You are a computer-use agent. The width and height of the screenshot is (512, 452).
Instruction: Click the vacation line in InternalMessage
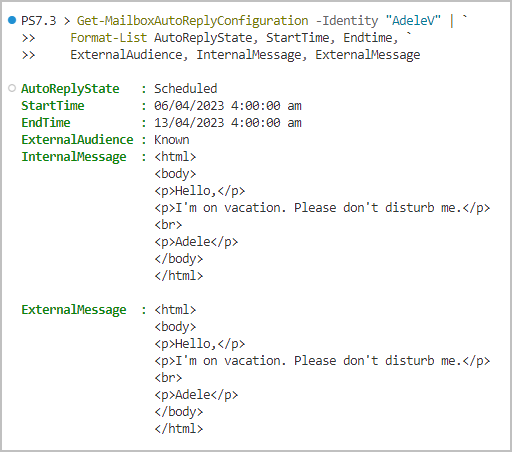322,208
